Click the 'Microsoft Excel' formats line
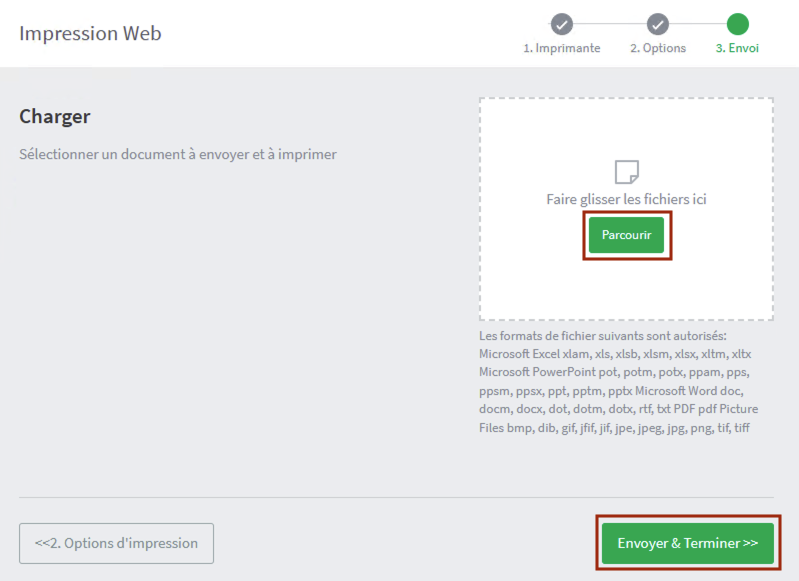Image resolution: width=799 pixels, height=581 pixels. (615, 354)
